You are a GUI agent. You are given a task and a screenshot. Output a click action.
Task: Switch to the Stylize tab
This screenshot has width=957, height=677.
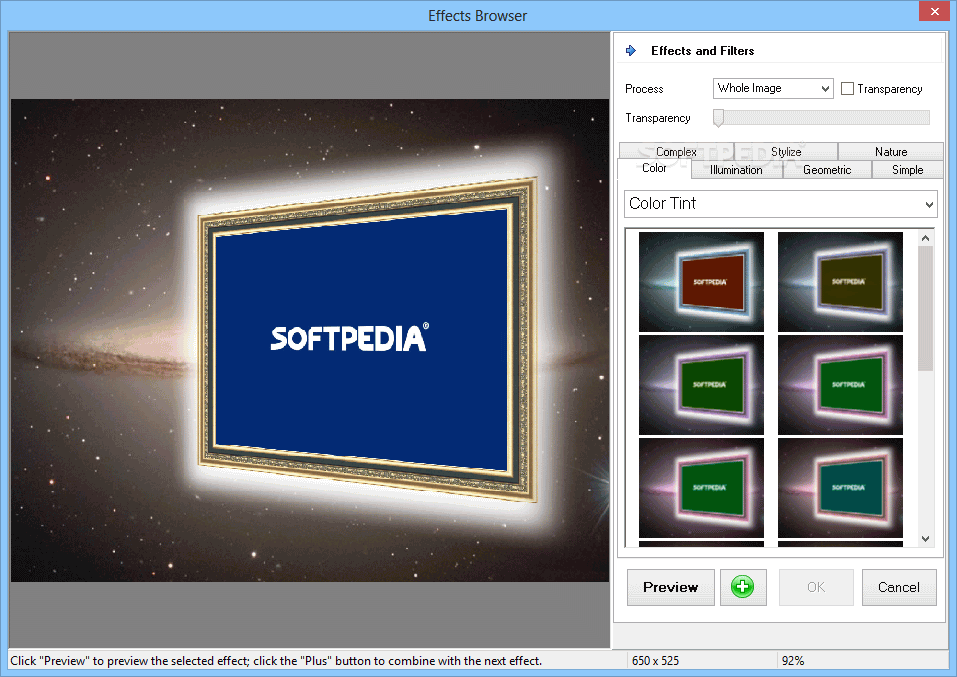[785, 151]
